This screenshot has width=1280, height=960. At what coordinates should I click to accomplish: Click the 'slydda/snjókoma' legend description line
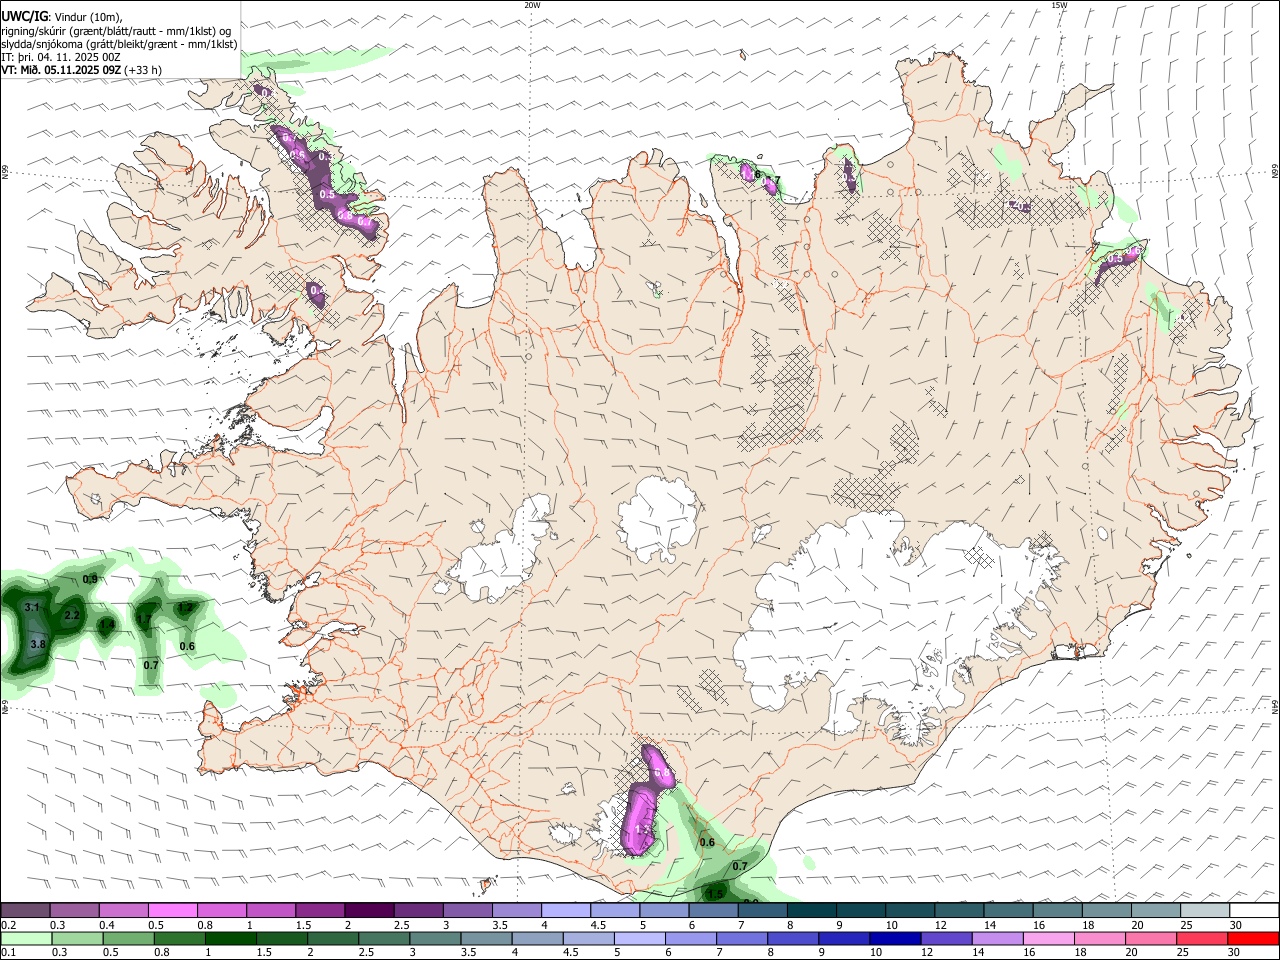pyautogui.click(x=119, y=44)
